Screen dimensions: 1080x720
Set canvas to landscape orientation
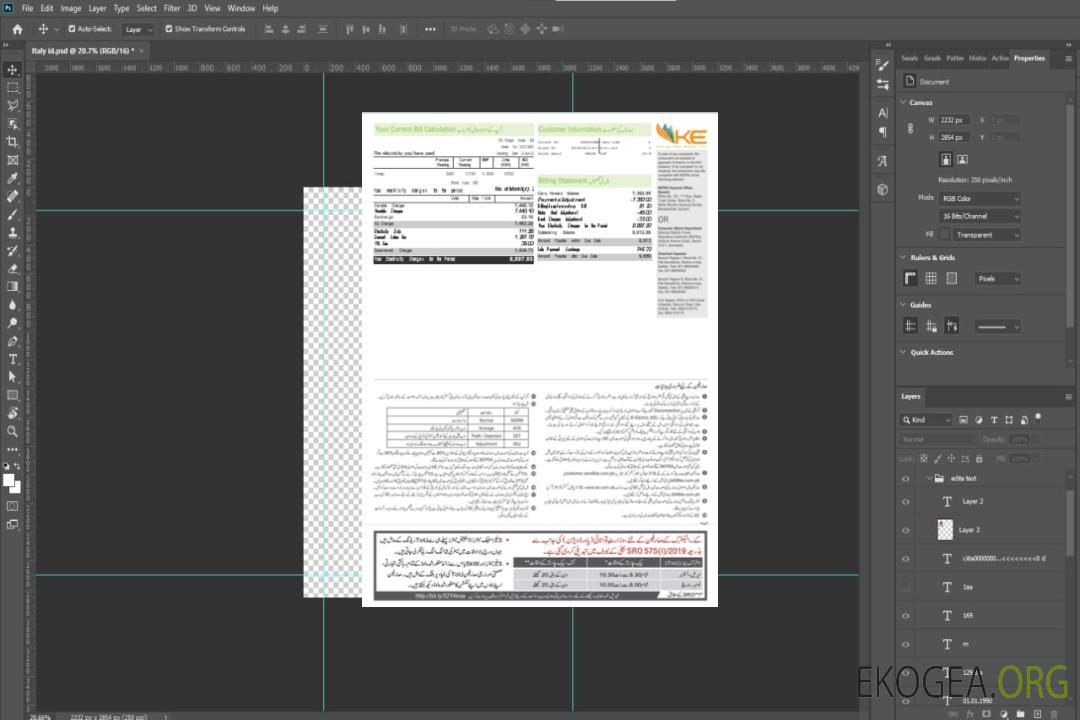tap(962, 159)
